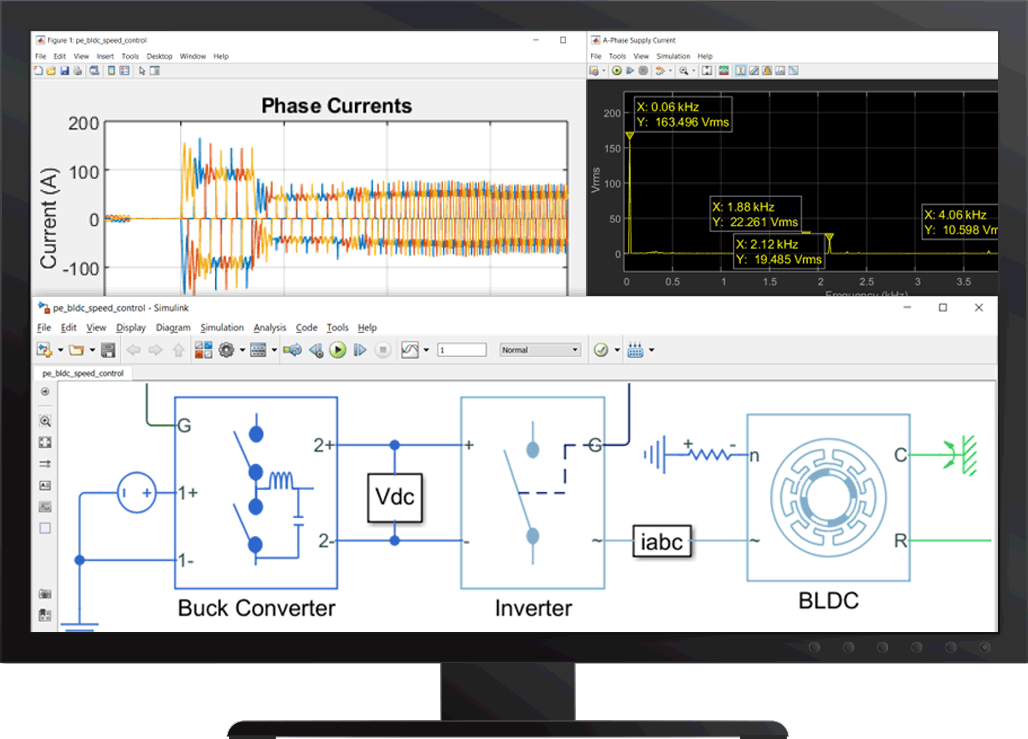The image size is (1028, 739).
Task: Click the simulation stop time input field
Action: point(462,350)
